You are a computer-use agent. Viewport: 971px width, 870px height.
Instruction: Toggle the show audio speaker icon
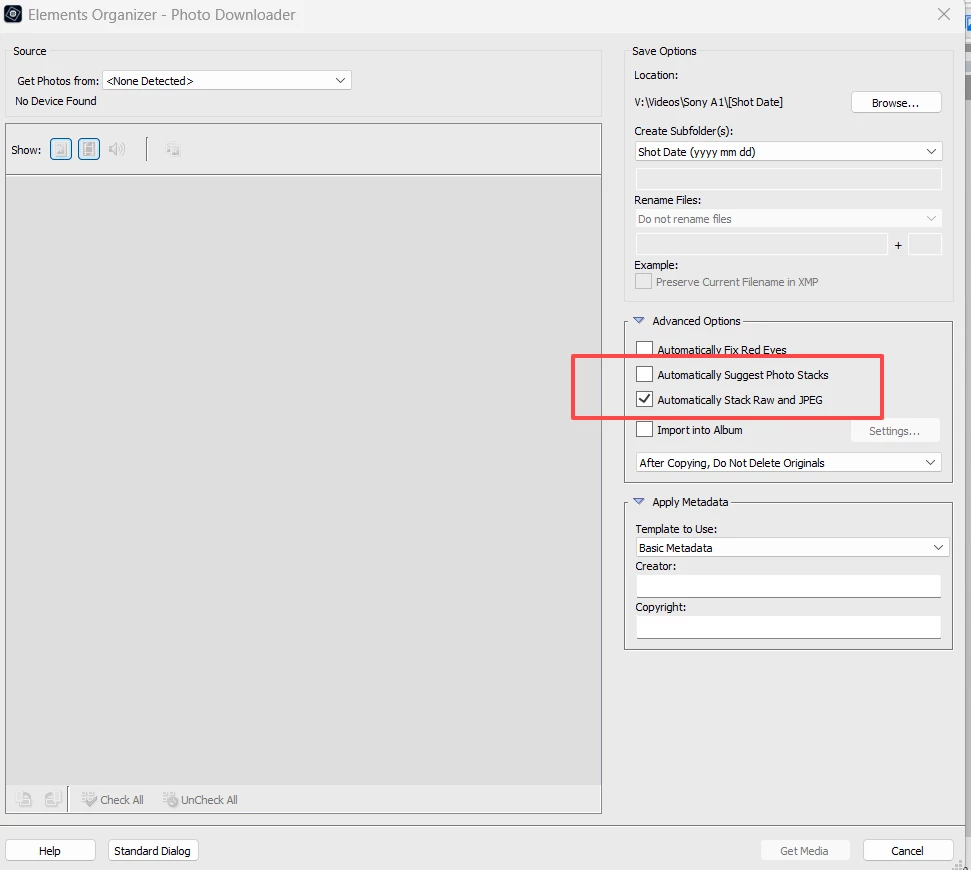click(x=116, y=149)
